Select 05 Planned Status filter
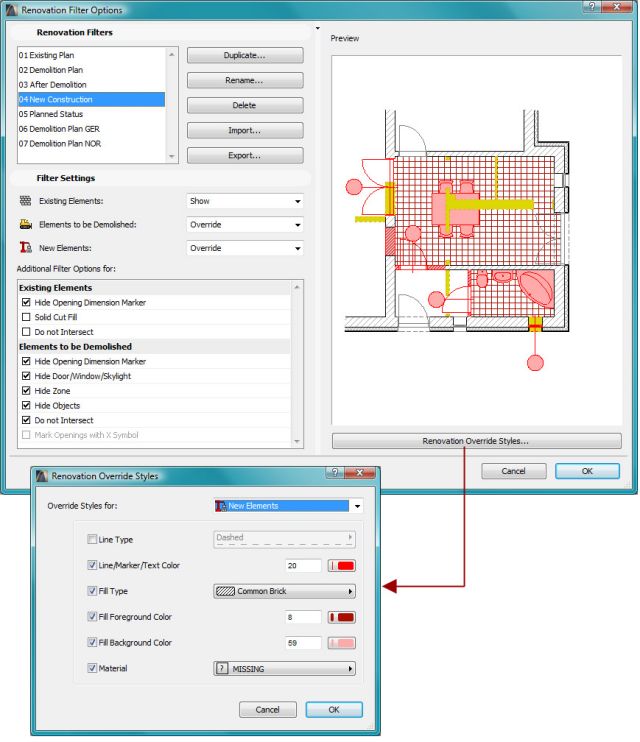 pos(91,114)
